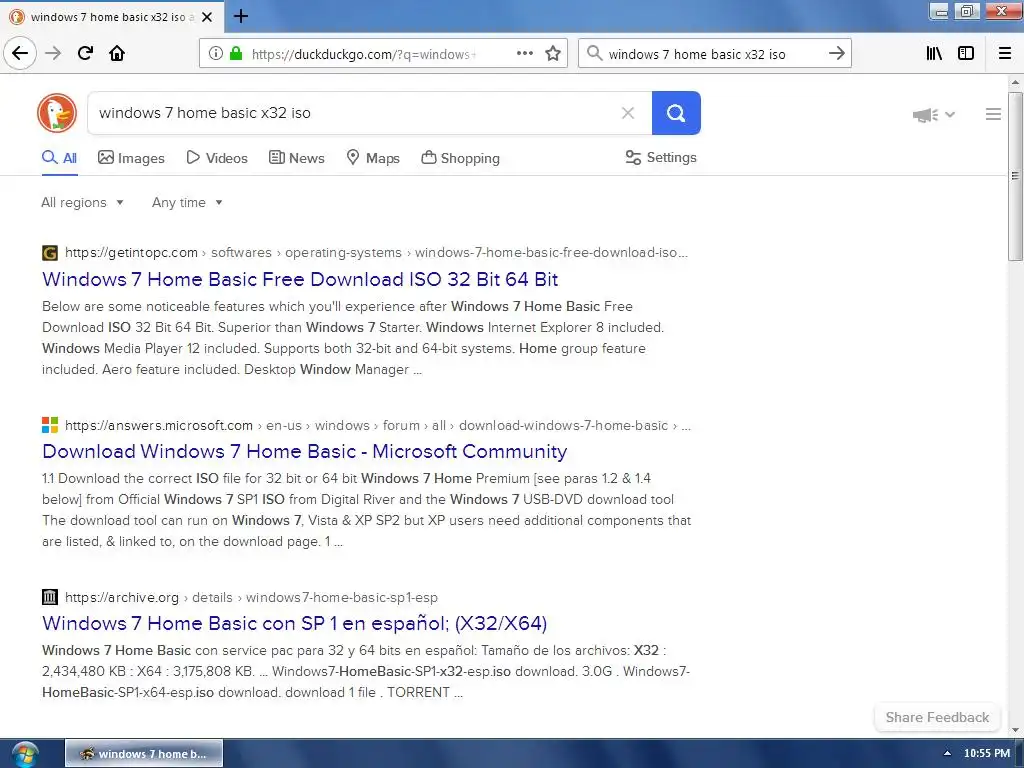Open the megaphone announcements dropdown
The width and height of the screenshot is (1024, 768).
(934, 115)
